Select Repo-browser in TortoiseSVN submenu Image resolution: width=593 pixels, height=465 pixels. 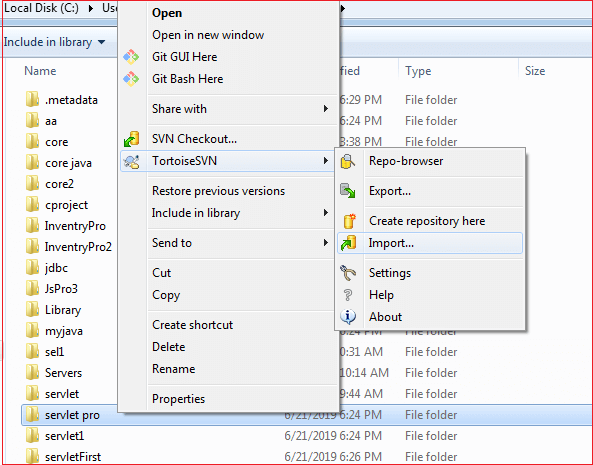(x=430, y=161)
